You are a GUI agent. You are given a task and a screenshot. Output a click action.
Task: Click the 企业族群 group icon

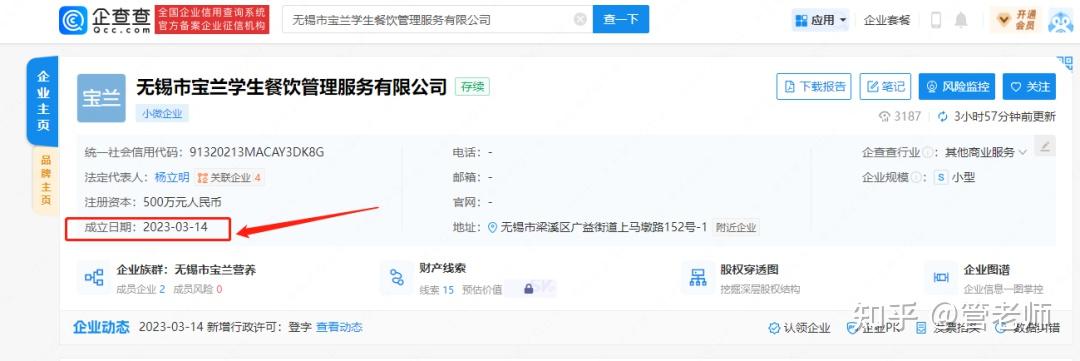click(x=94, y=278)
